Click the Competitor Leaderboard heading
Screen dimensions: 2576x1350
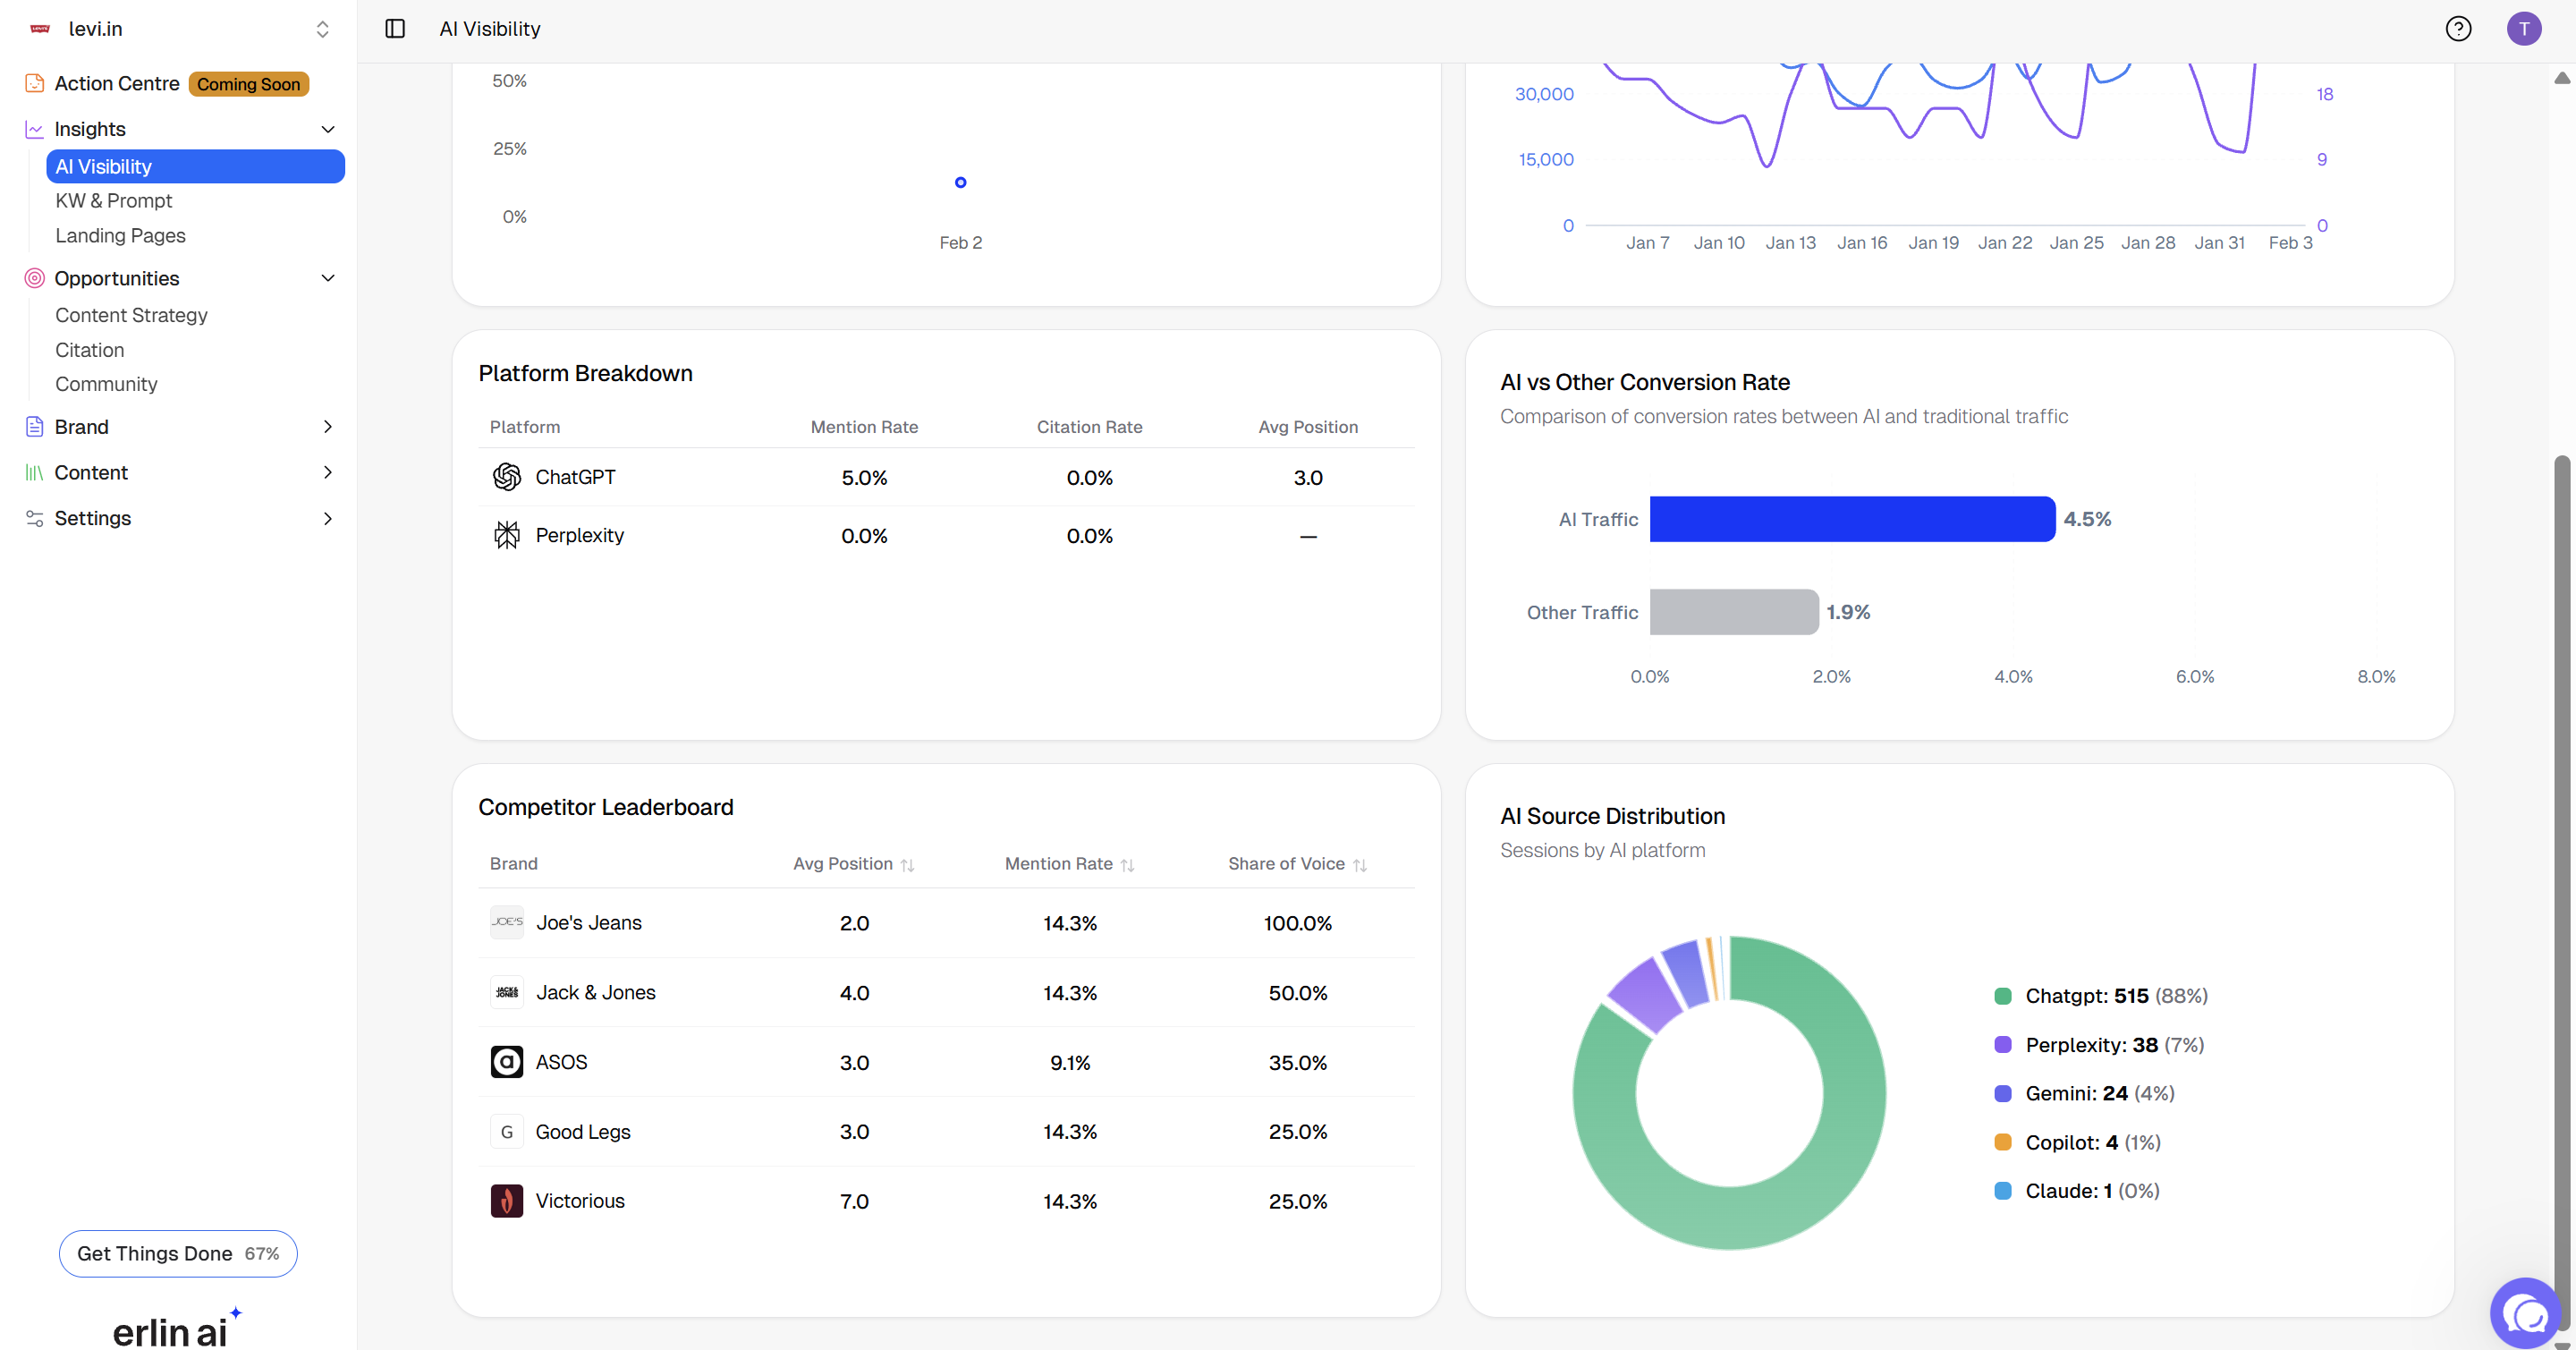point(605,808)
